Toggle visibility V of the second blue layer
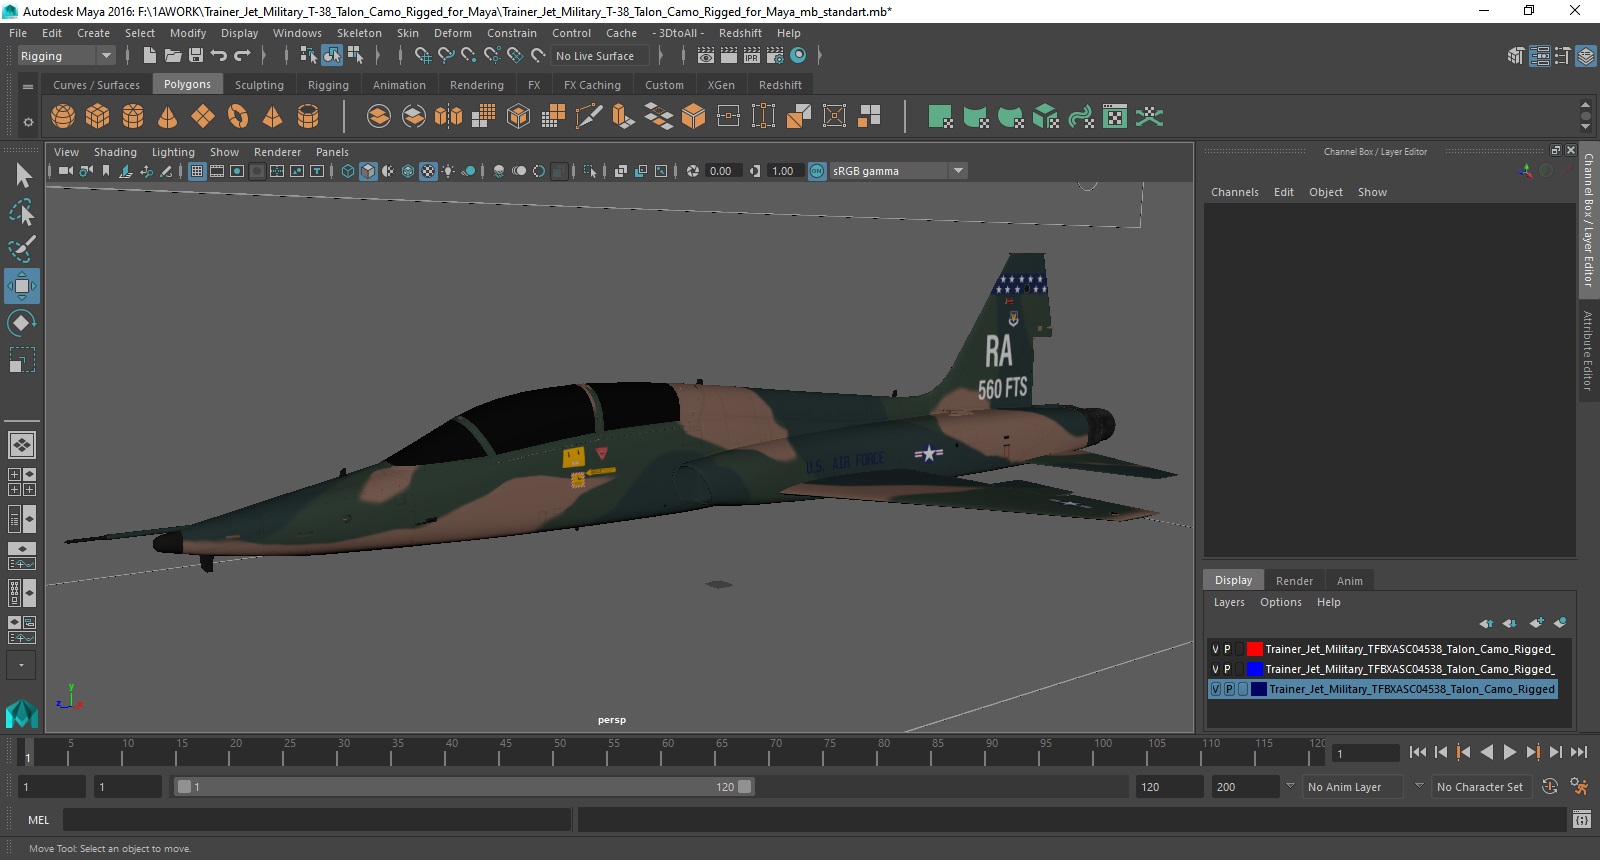The width and height of the screenshot is (1600, 860). click(x=1215, y=669)
